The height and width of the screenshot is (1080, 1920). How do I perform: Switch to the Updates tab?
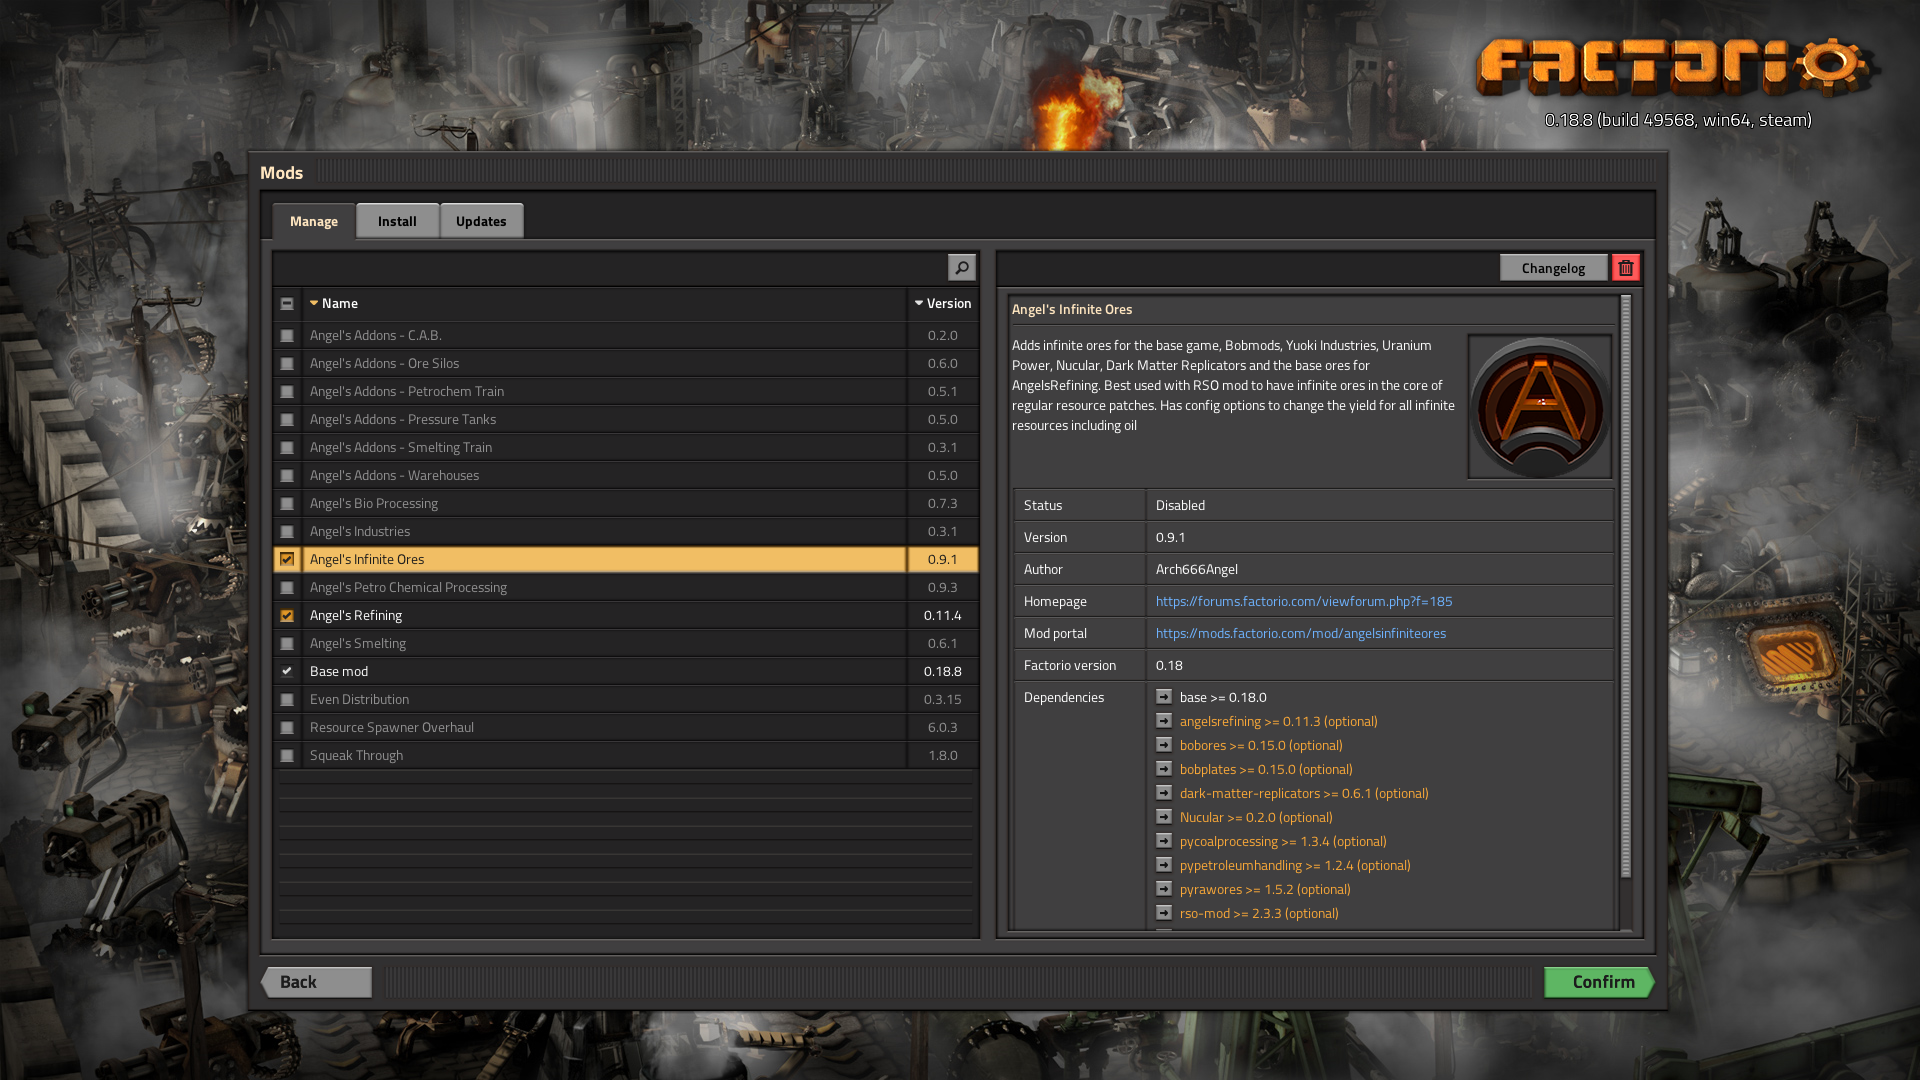[481, 221]
